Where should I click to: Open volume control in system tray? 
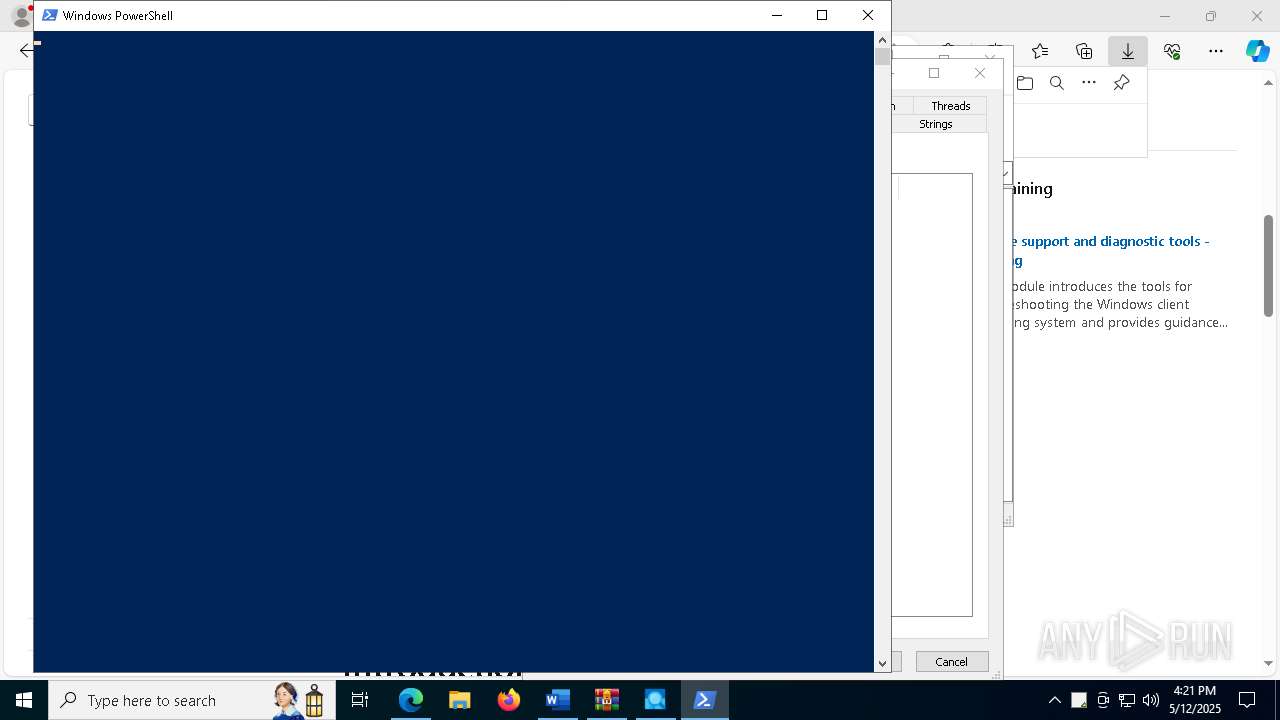point(1151,700)
